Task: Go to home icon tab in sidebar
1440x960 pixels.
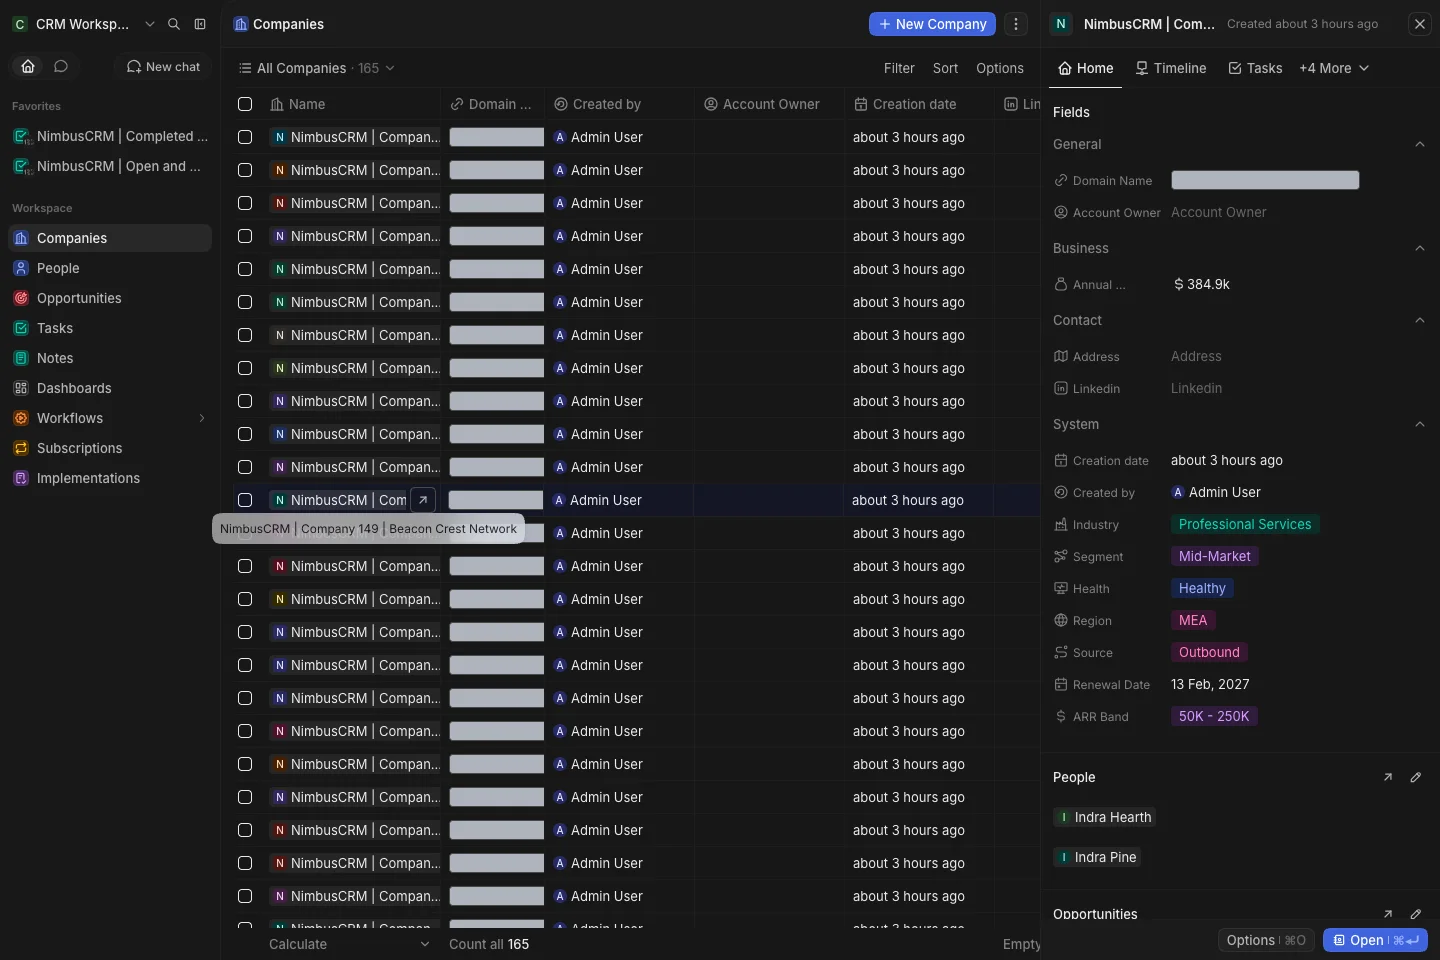Action: pos(28,66)
